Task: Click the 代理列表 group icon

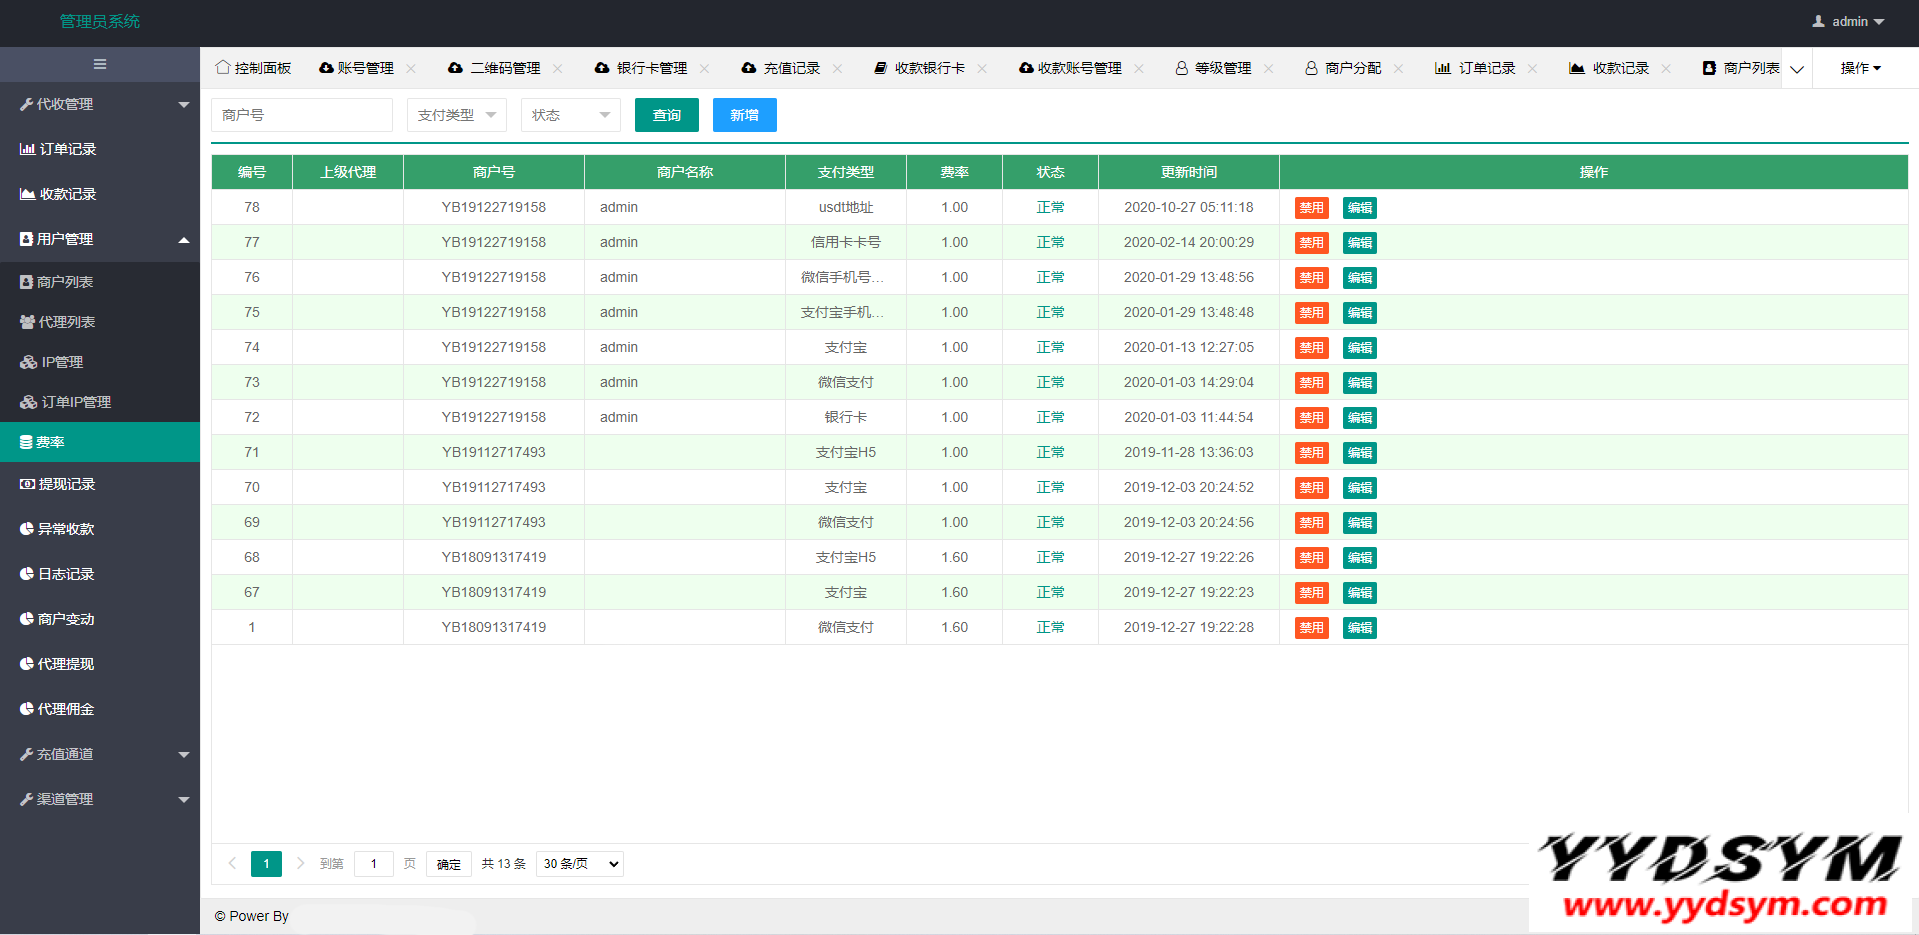Action: pyautogui.click(x=27, y=322)
